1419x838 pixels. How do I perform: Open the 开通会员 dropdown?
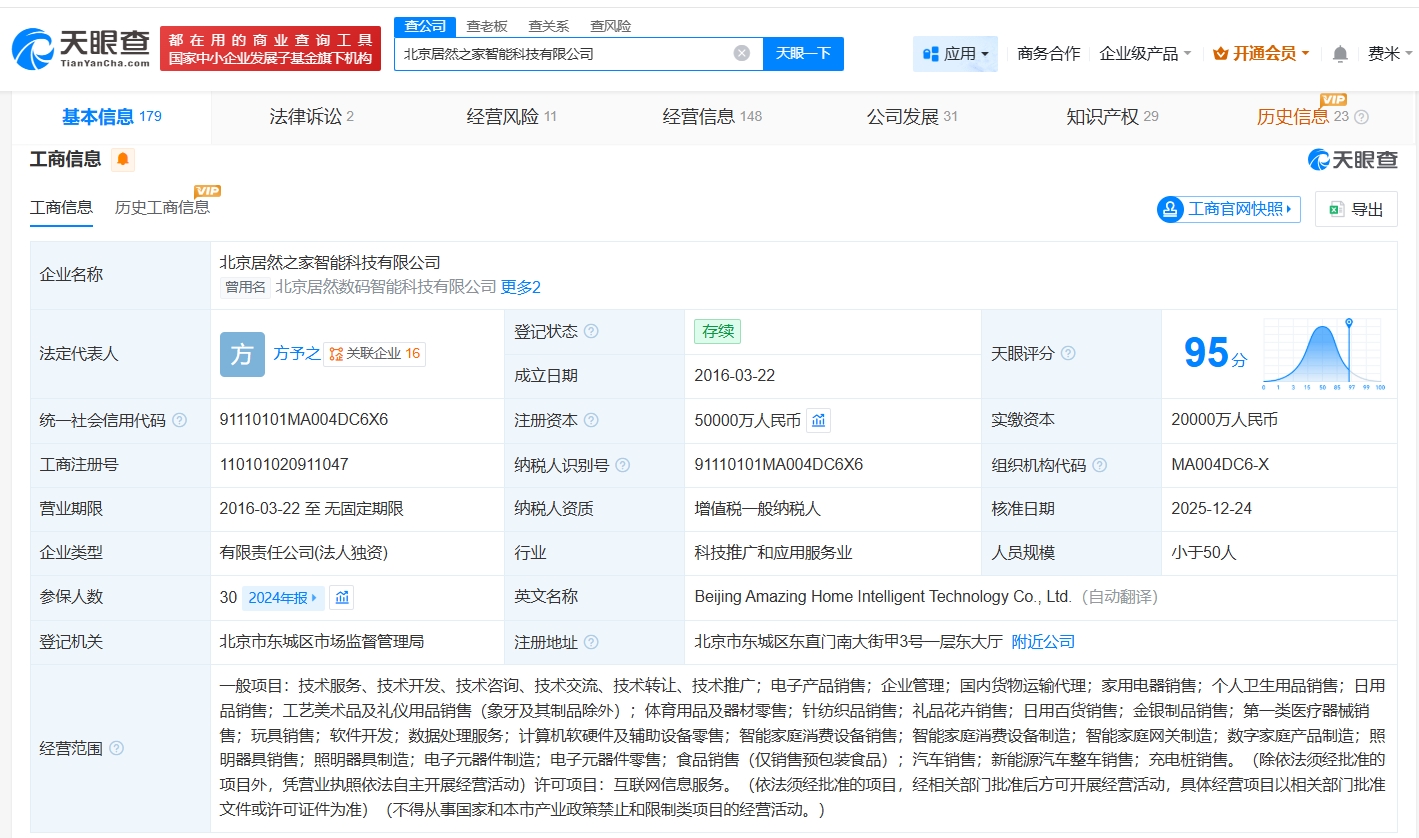(1260, 54)
